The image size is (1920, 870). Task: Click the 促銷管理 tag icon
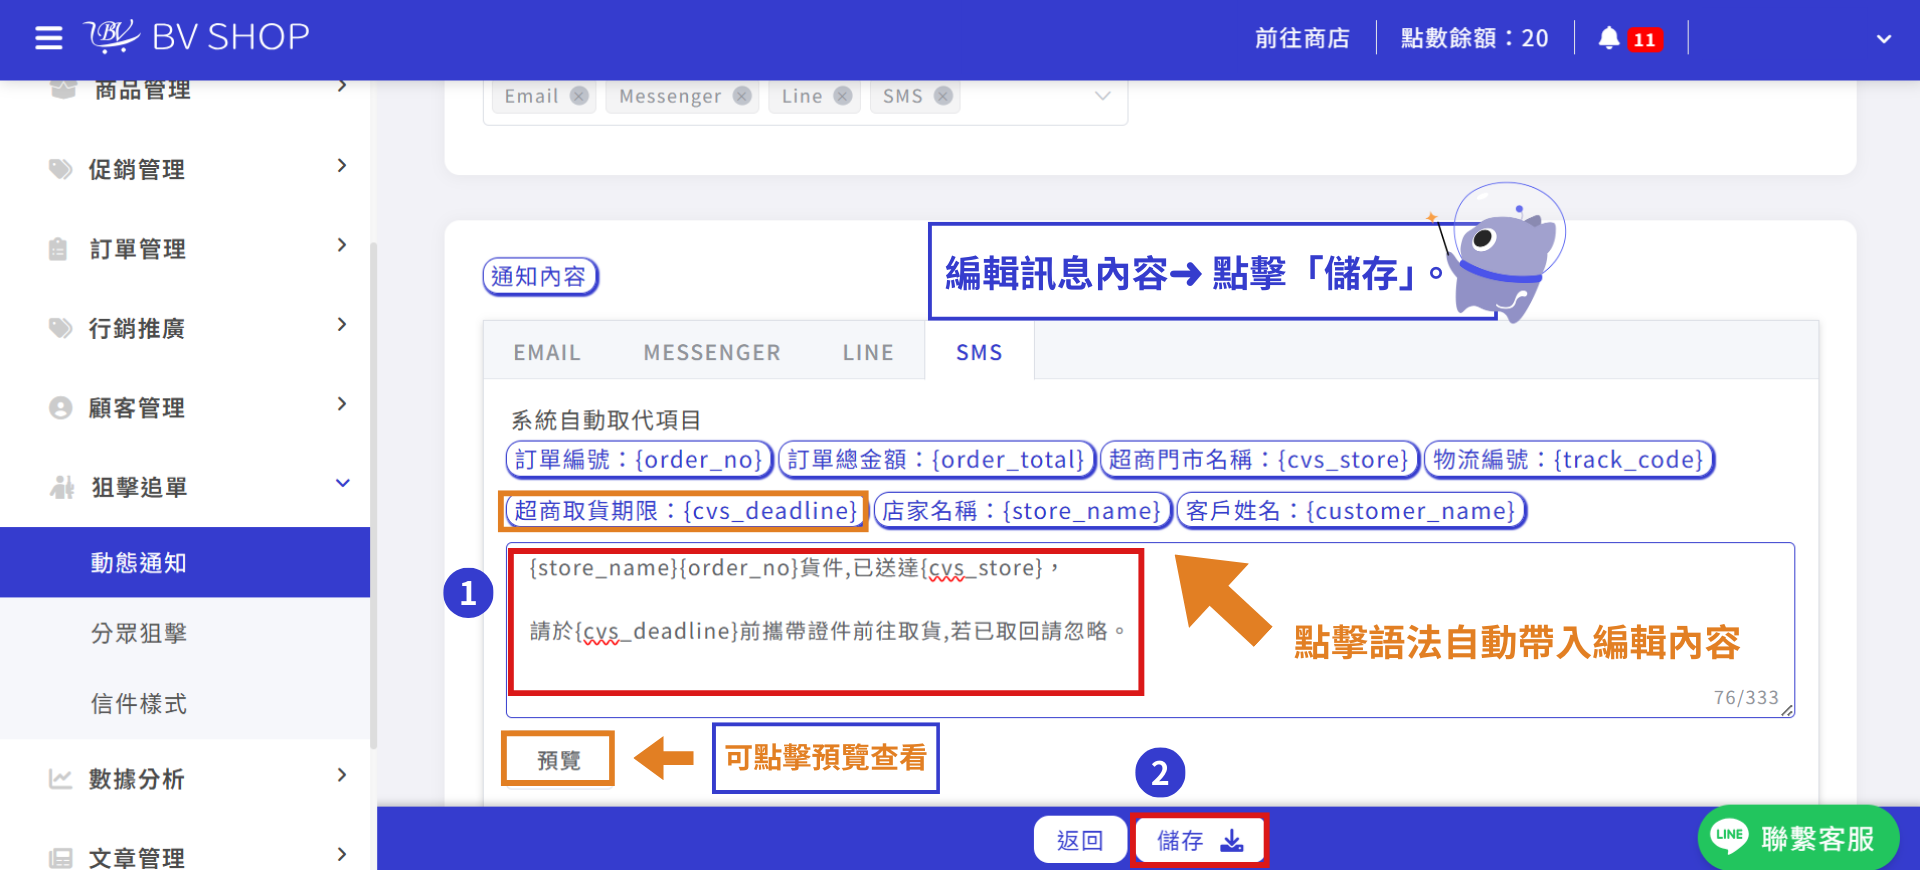click(x=61, y=169)
